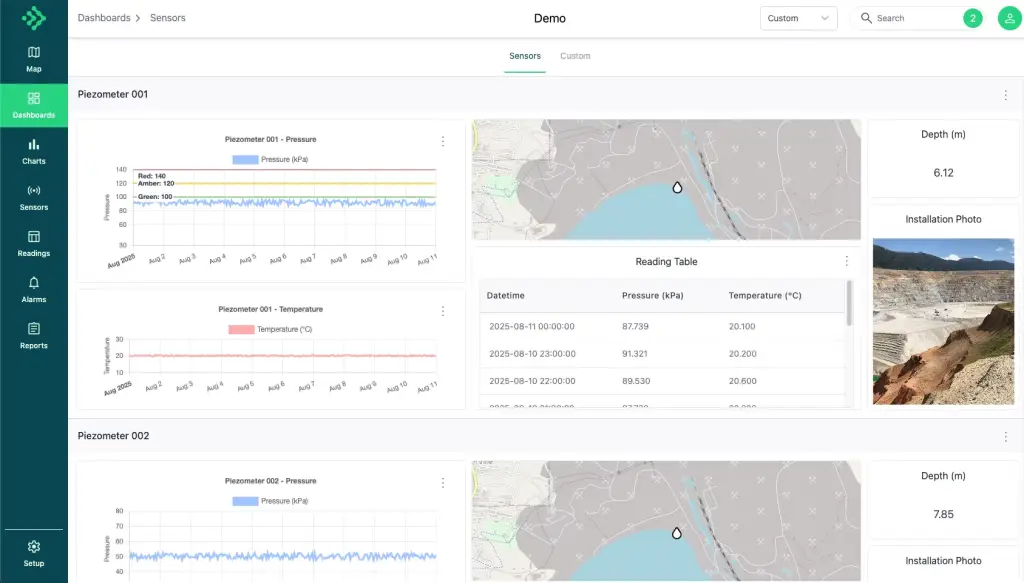Screen dimensions: 1024x583
Task: Open the Map page from sidebar
Action: click(34, 59)
